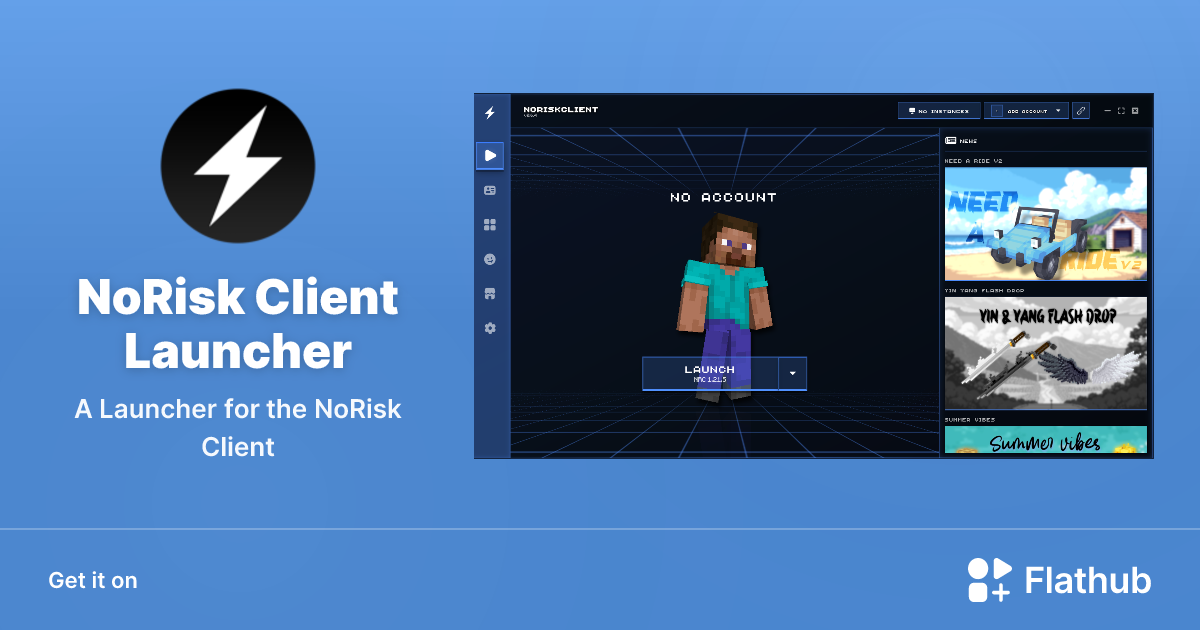Open the mods grid icon in sidebar
This screenshot has width=1200, height=630.
490,224
